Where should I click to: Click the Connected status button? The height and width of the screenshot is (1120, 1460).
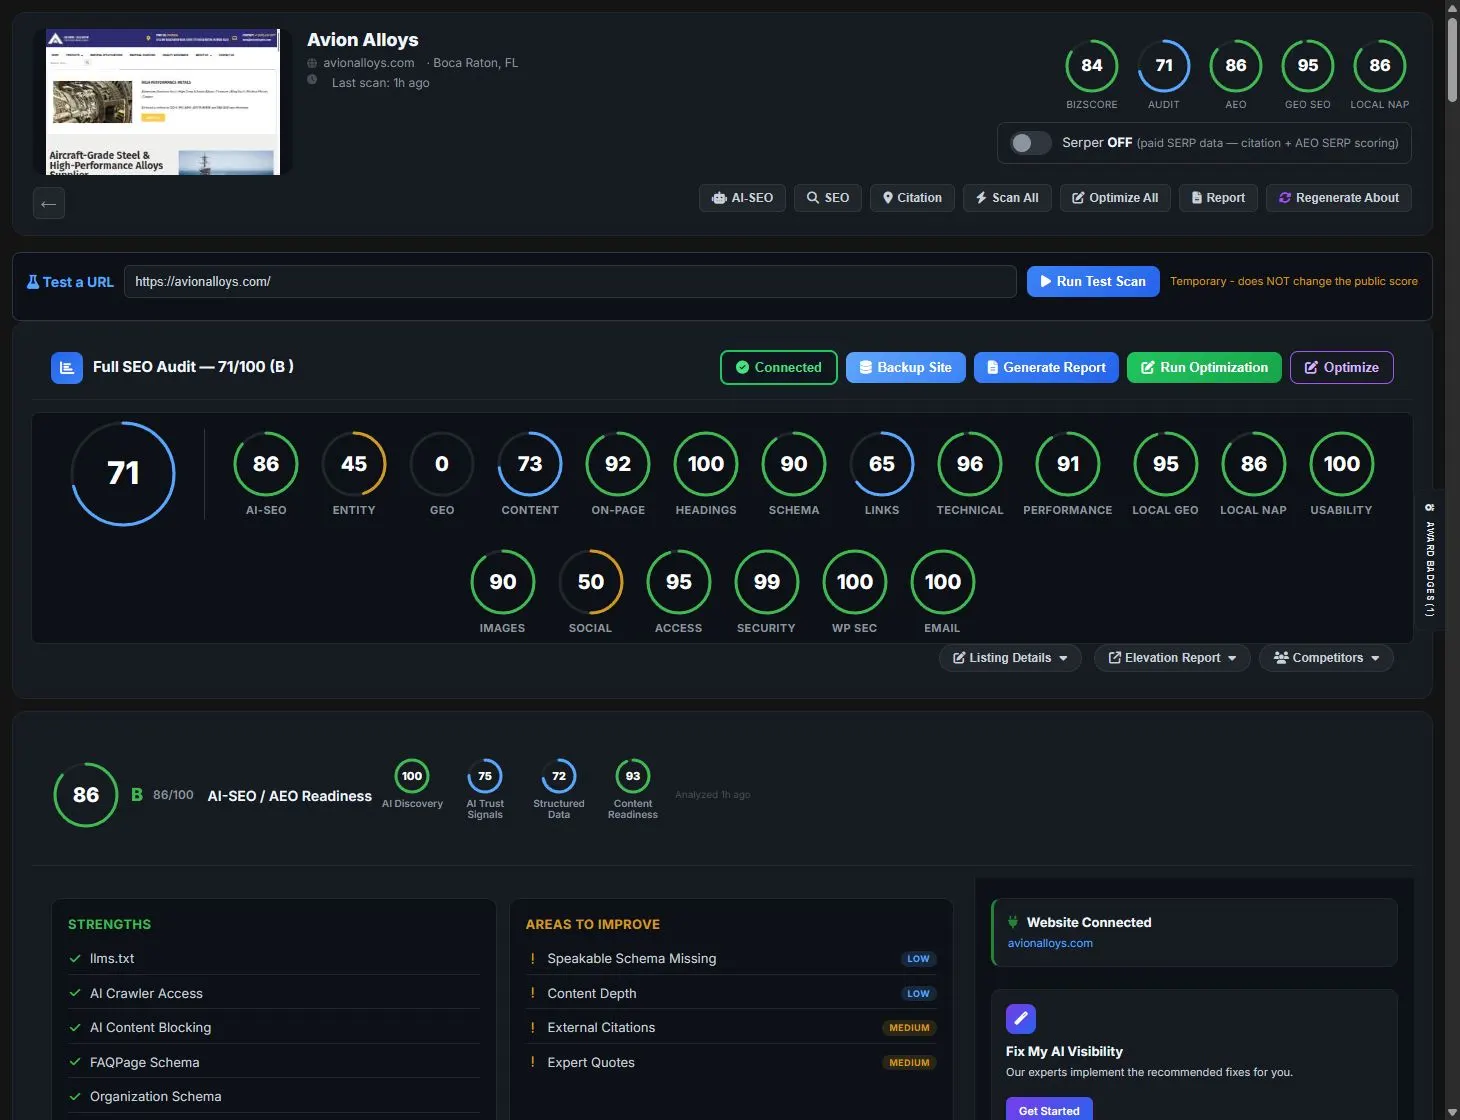click(779, 368)
